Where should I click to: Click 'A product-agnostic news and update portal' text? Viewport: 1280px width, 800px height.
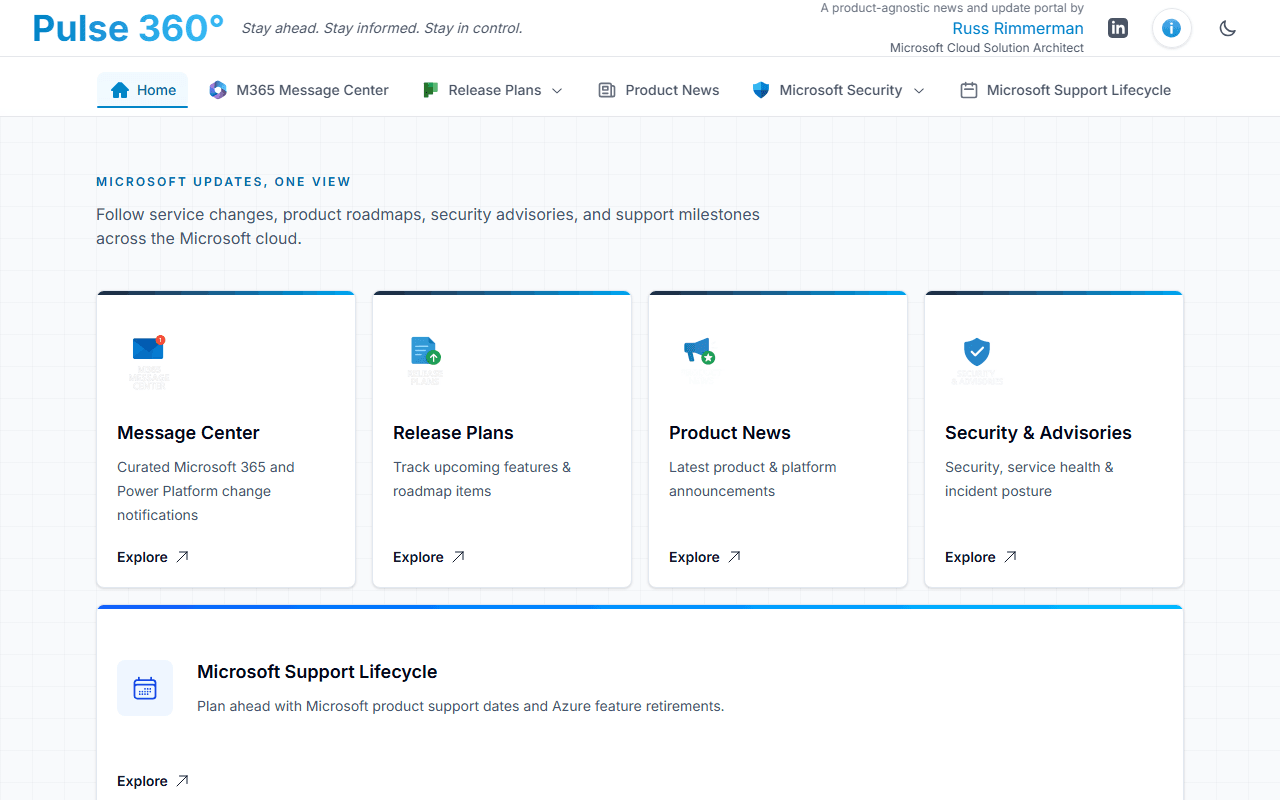[x=952, y=8]
